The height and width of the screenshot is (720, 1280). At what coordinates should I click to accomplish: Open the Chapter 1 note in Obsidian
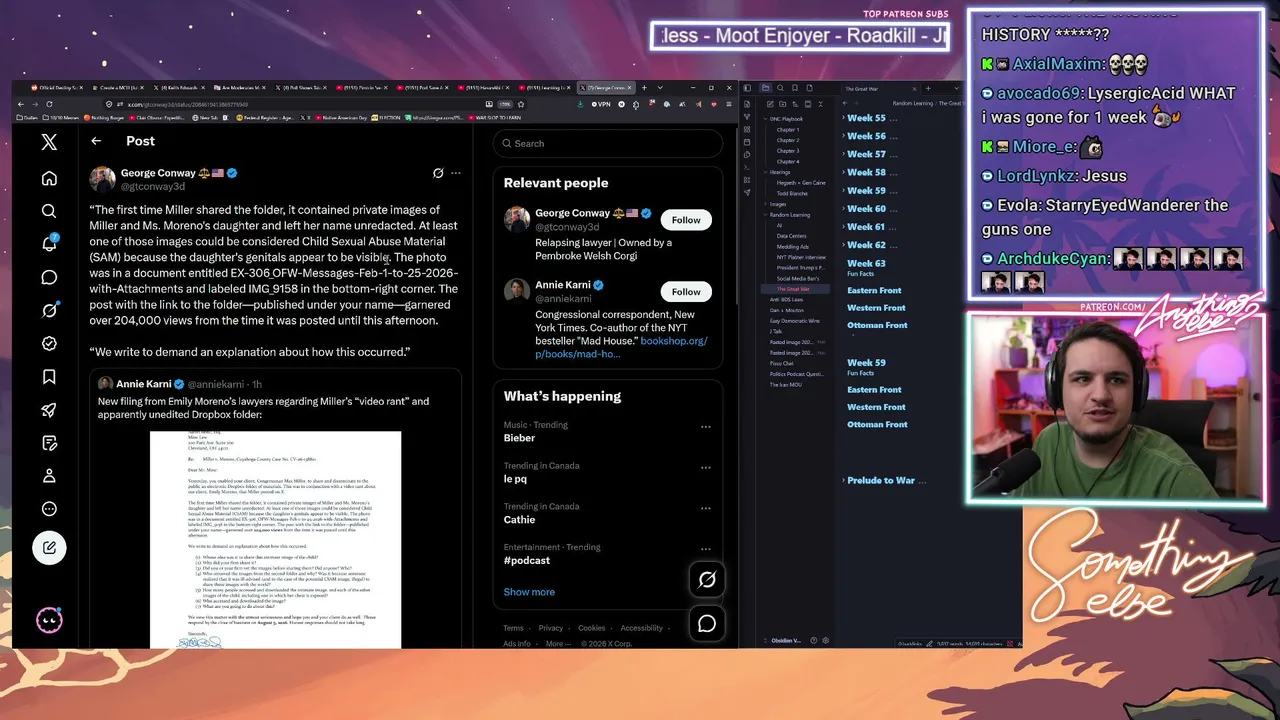click(788, 130)
